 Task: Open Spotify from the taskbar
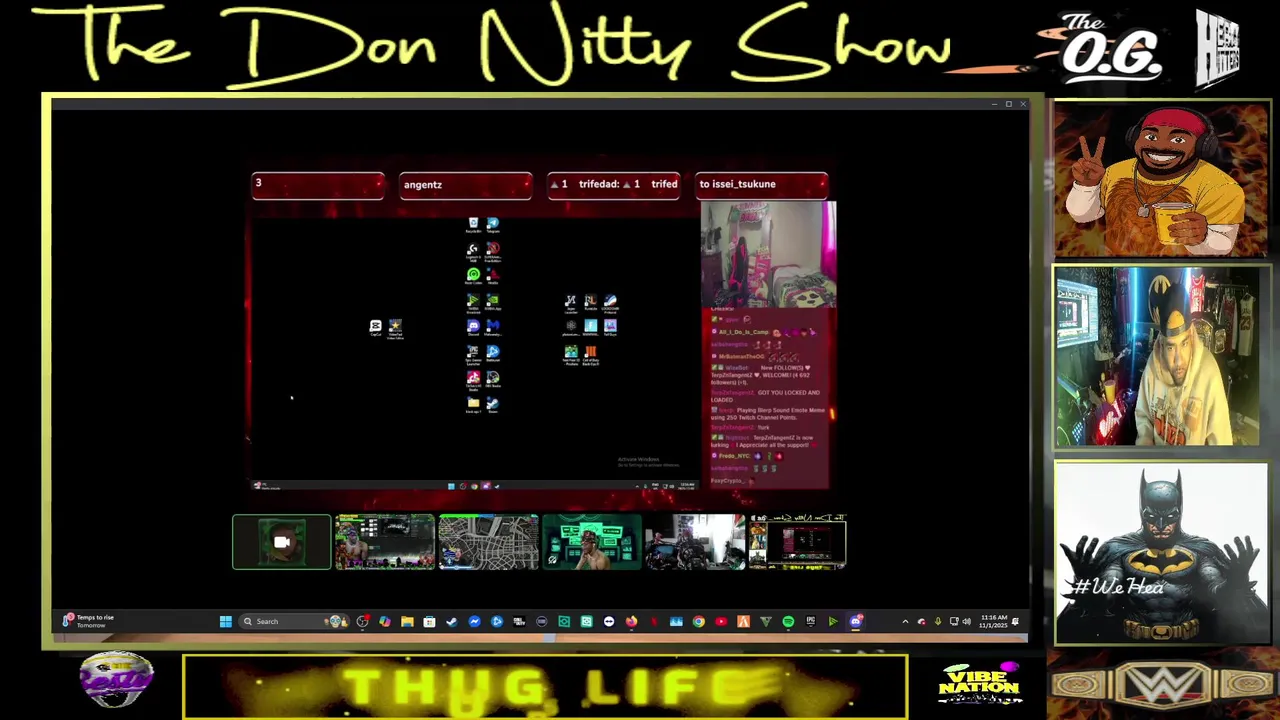pos(788,621)
